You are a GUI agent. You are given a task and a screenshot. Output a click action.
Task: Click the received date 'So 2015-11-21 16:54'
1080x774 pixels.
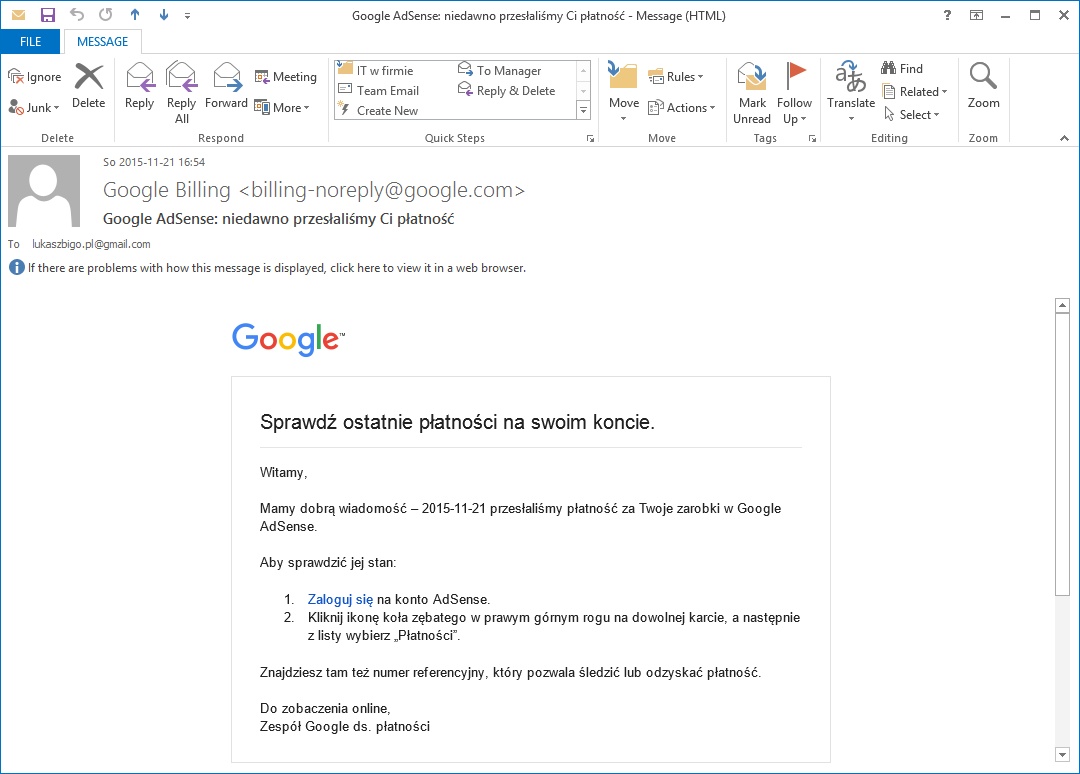tap(154, 162)
